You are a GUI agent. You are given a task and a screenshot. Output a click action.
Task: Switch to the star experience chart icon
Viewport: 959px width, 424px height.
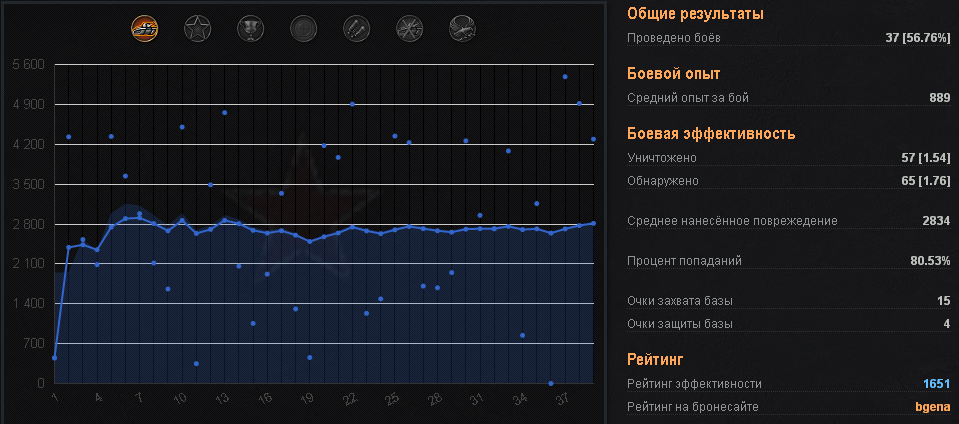(x=198, y=28)
